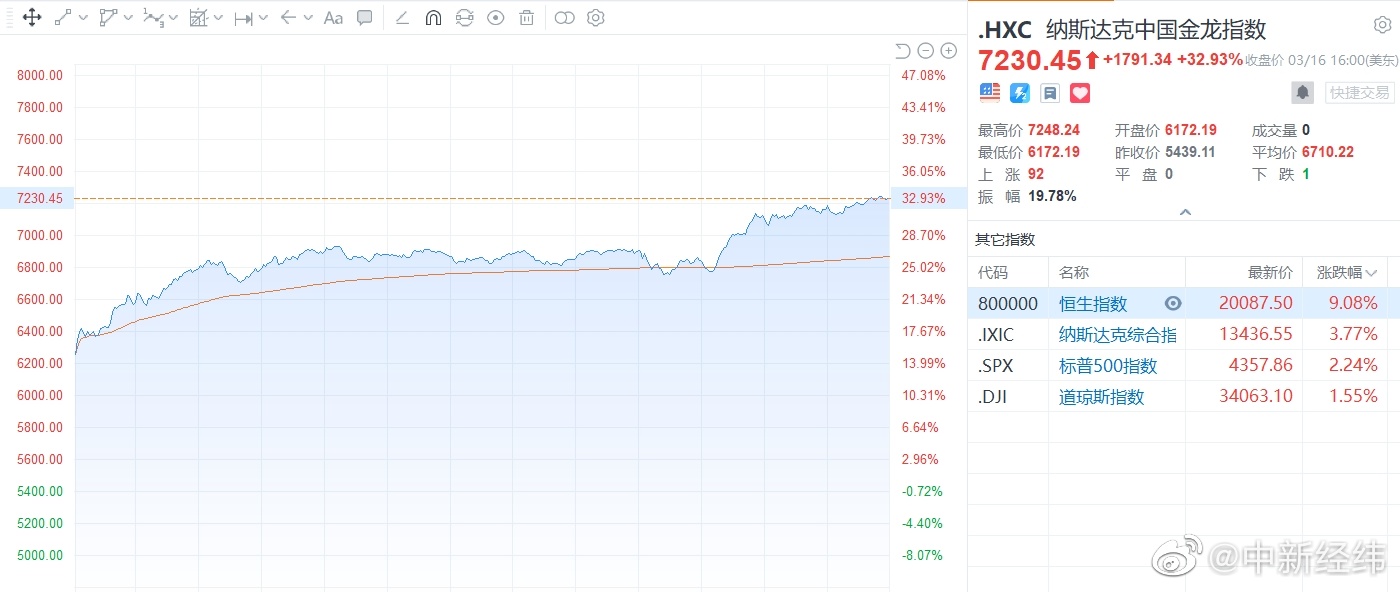Select the 恒生指数 row in index list
1400x592 pixels.
[x=1092, y=304]
